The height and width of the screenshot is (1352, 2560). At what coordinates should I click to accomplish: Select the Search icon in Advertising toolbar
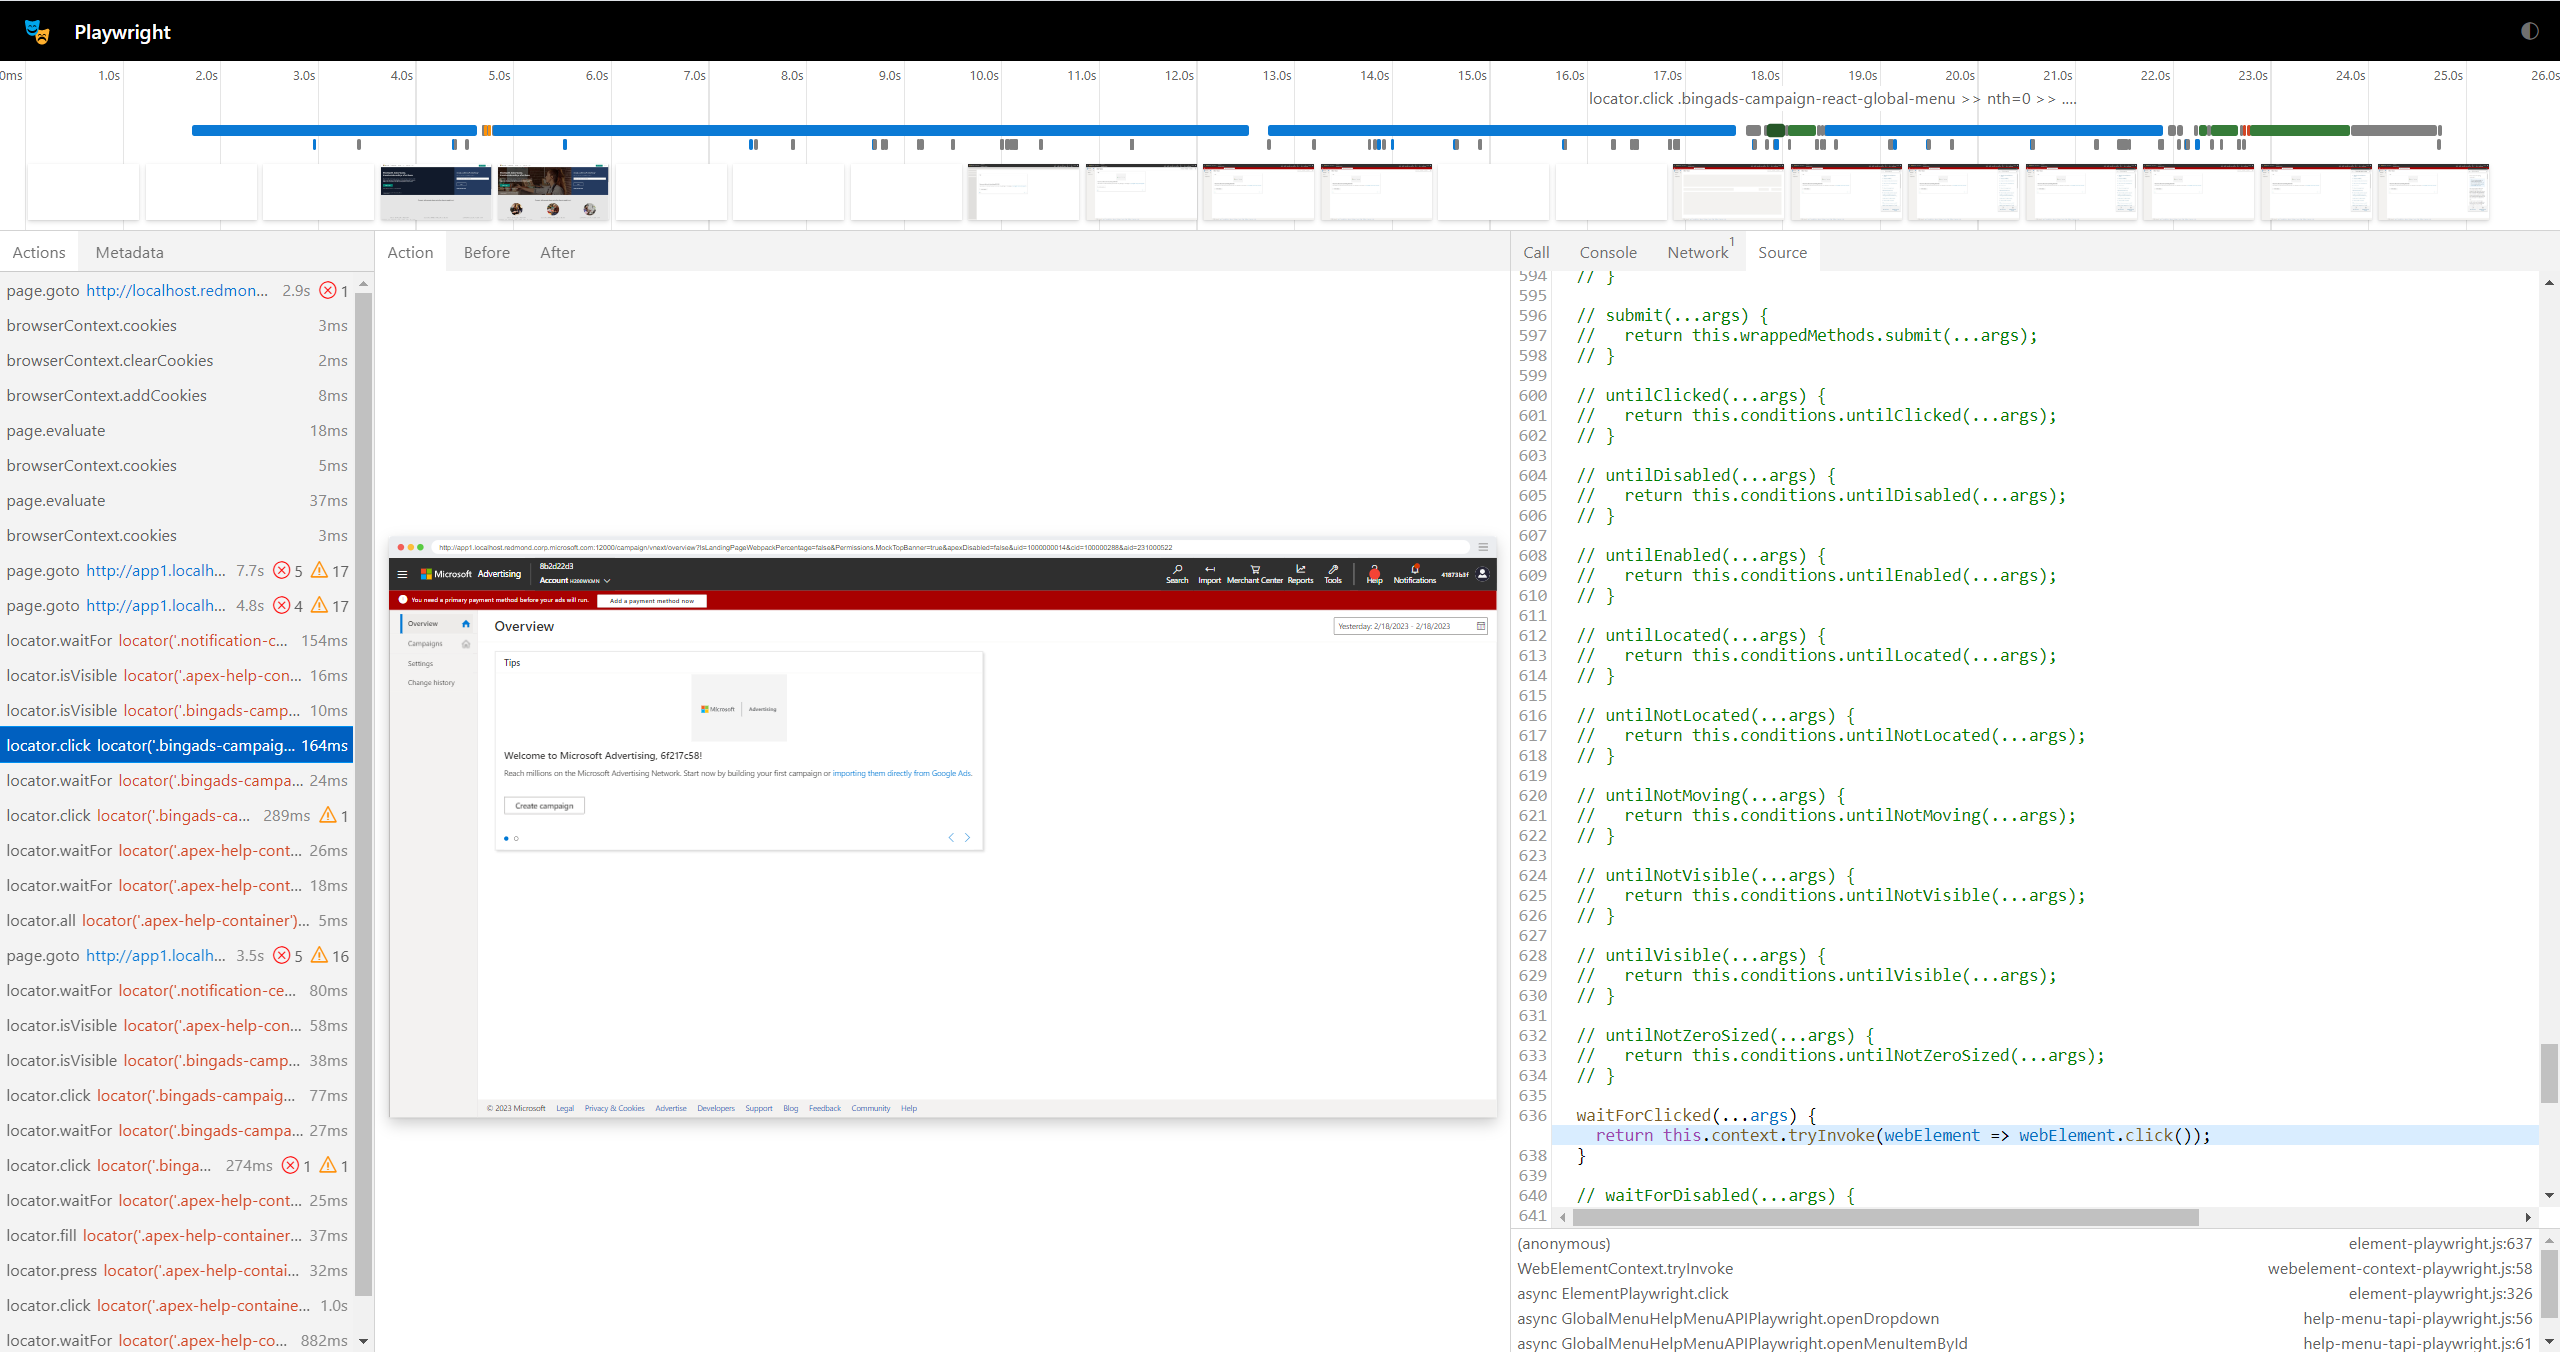(x=1178, y=570)
